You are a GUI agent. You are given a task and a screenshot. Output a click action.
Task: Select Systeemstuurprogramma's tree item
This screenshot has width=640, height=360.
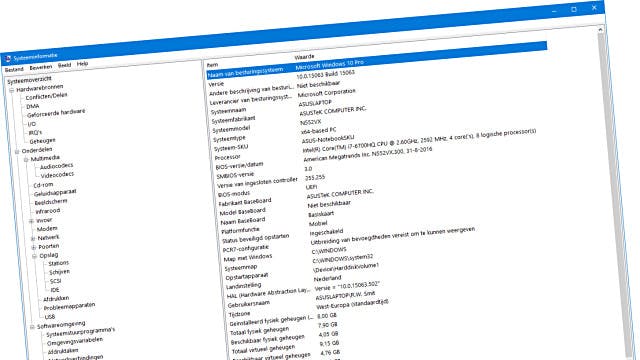[x=81, y=332]
